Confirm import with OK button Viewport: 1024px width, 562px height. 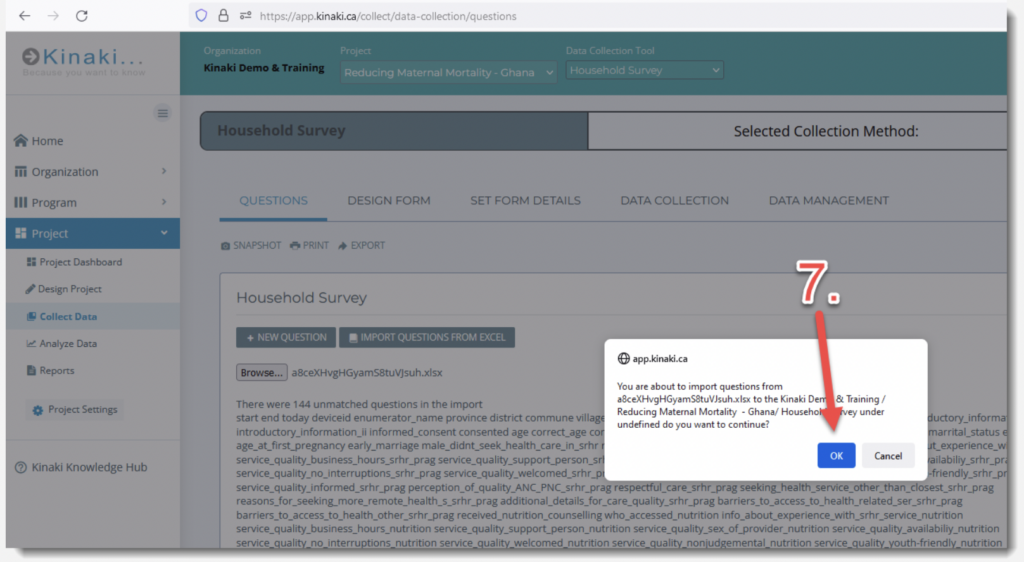click(836, 456)
